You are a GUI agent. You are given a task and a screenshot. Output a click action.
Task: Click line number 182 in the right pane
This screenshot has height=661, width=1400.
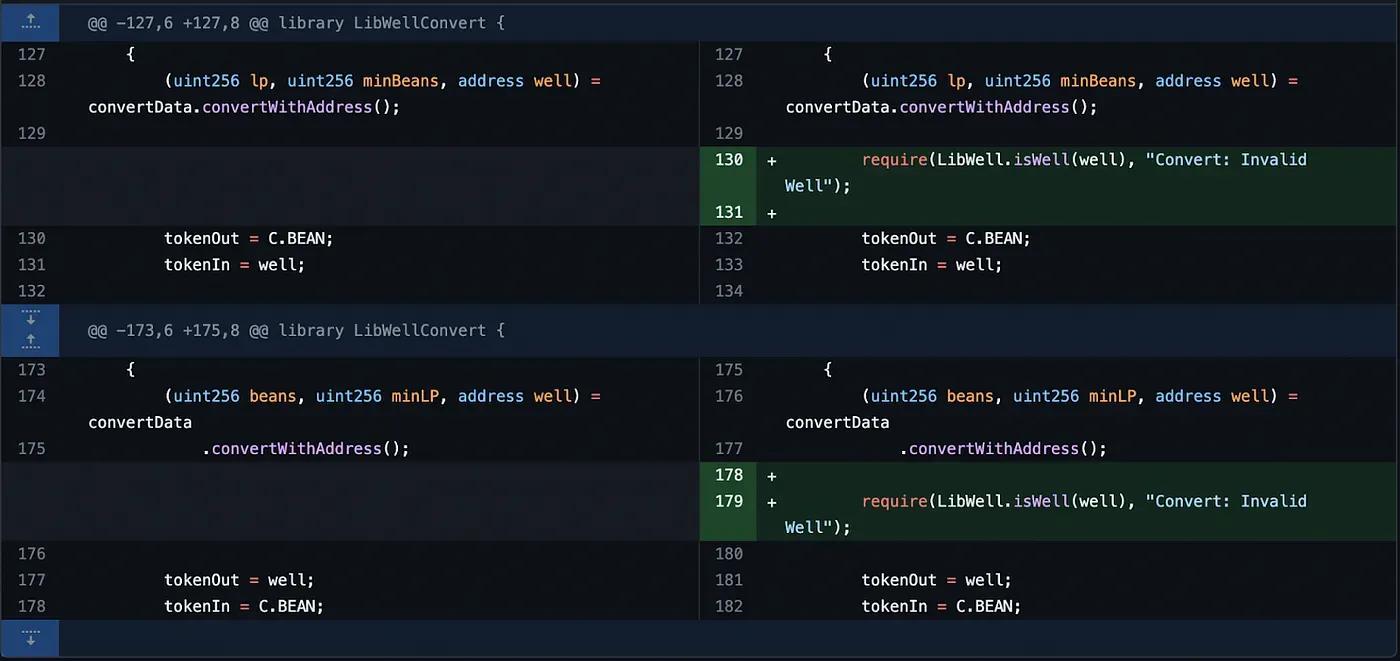click(729, 606)
